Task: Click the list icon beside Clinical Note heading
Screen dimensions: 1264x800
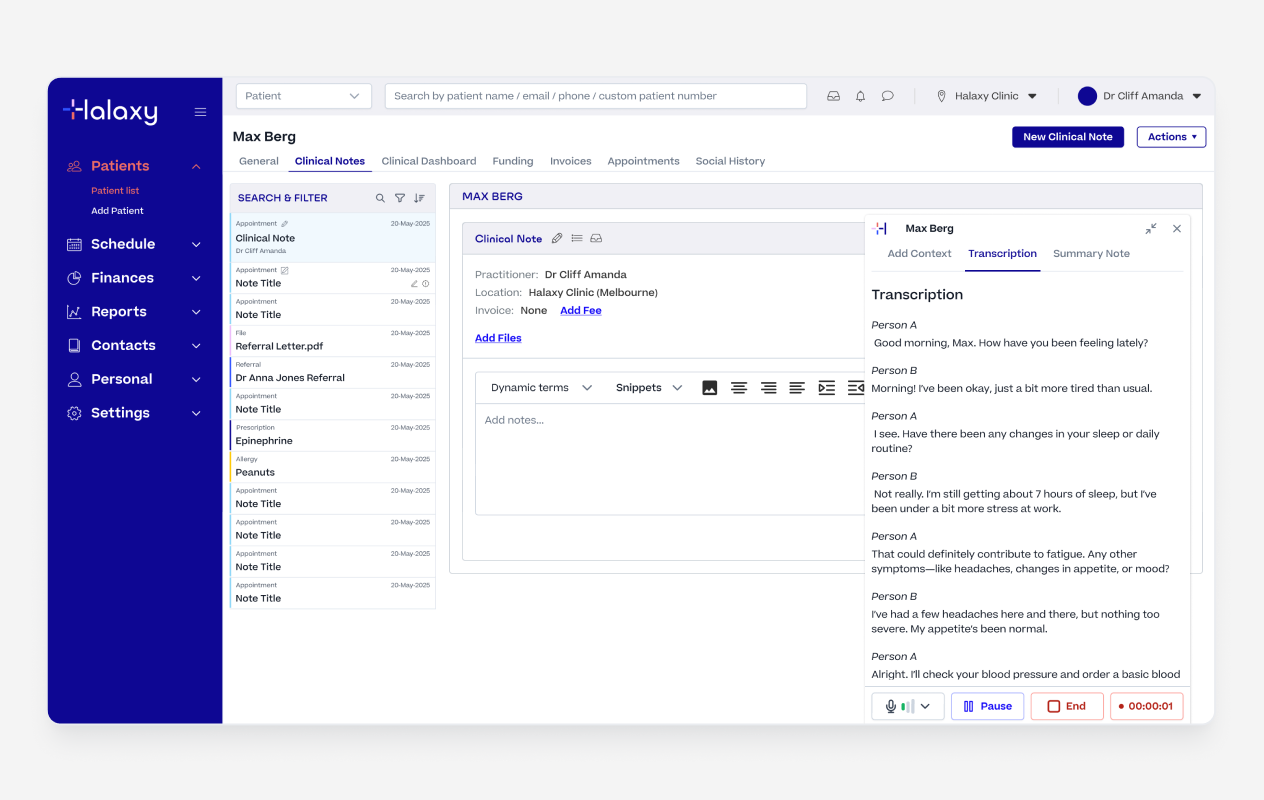Action: pyautogui.click(x=577, y=239)
